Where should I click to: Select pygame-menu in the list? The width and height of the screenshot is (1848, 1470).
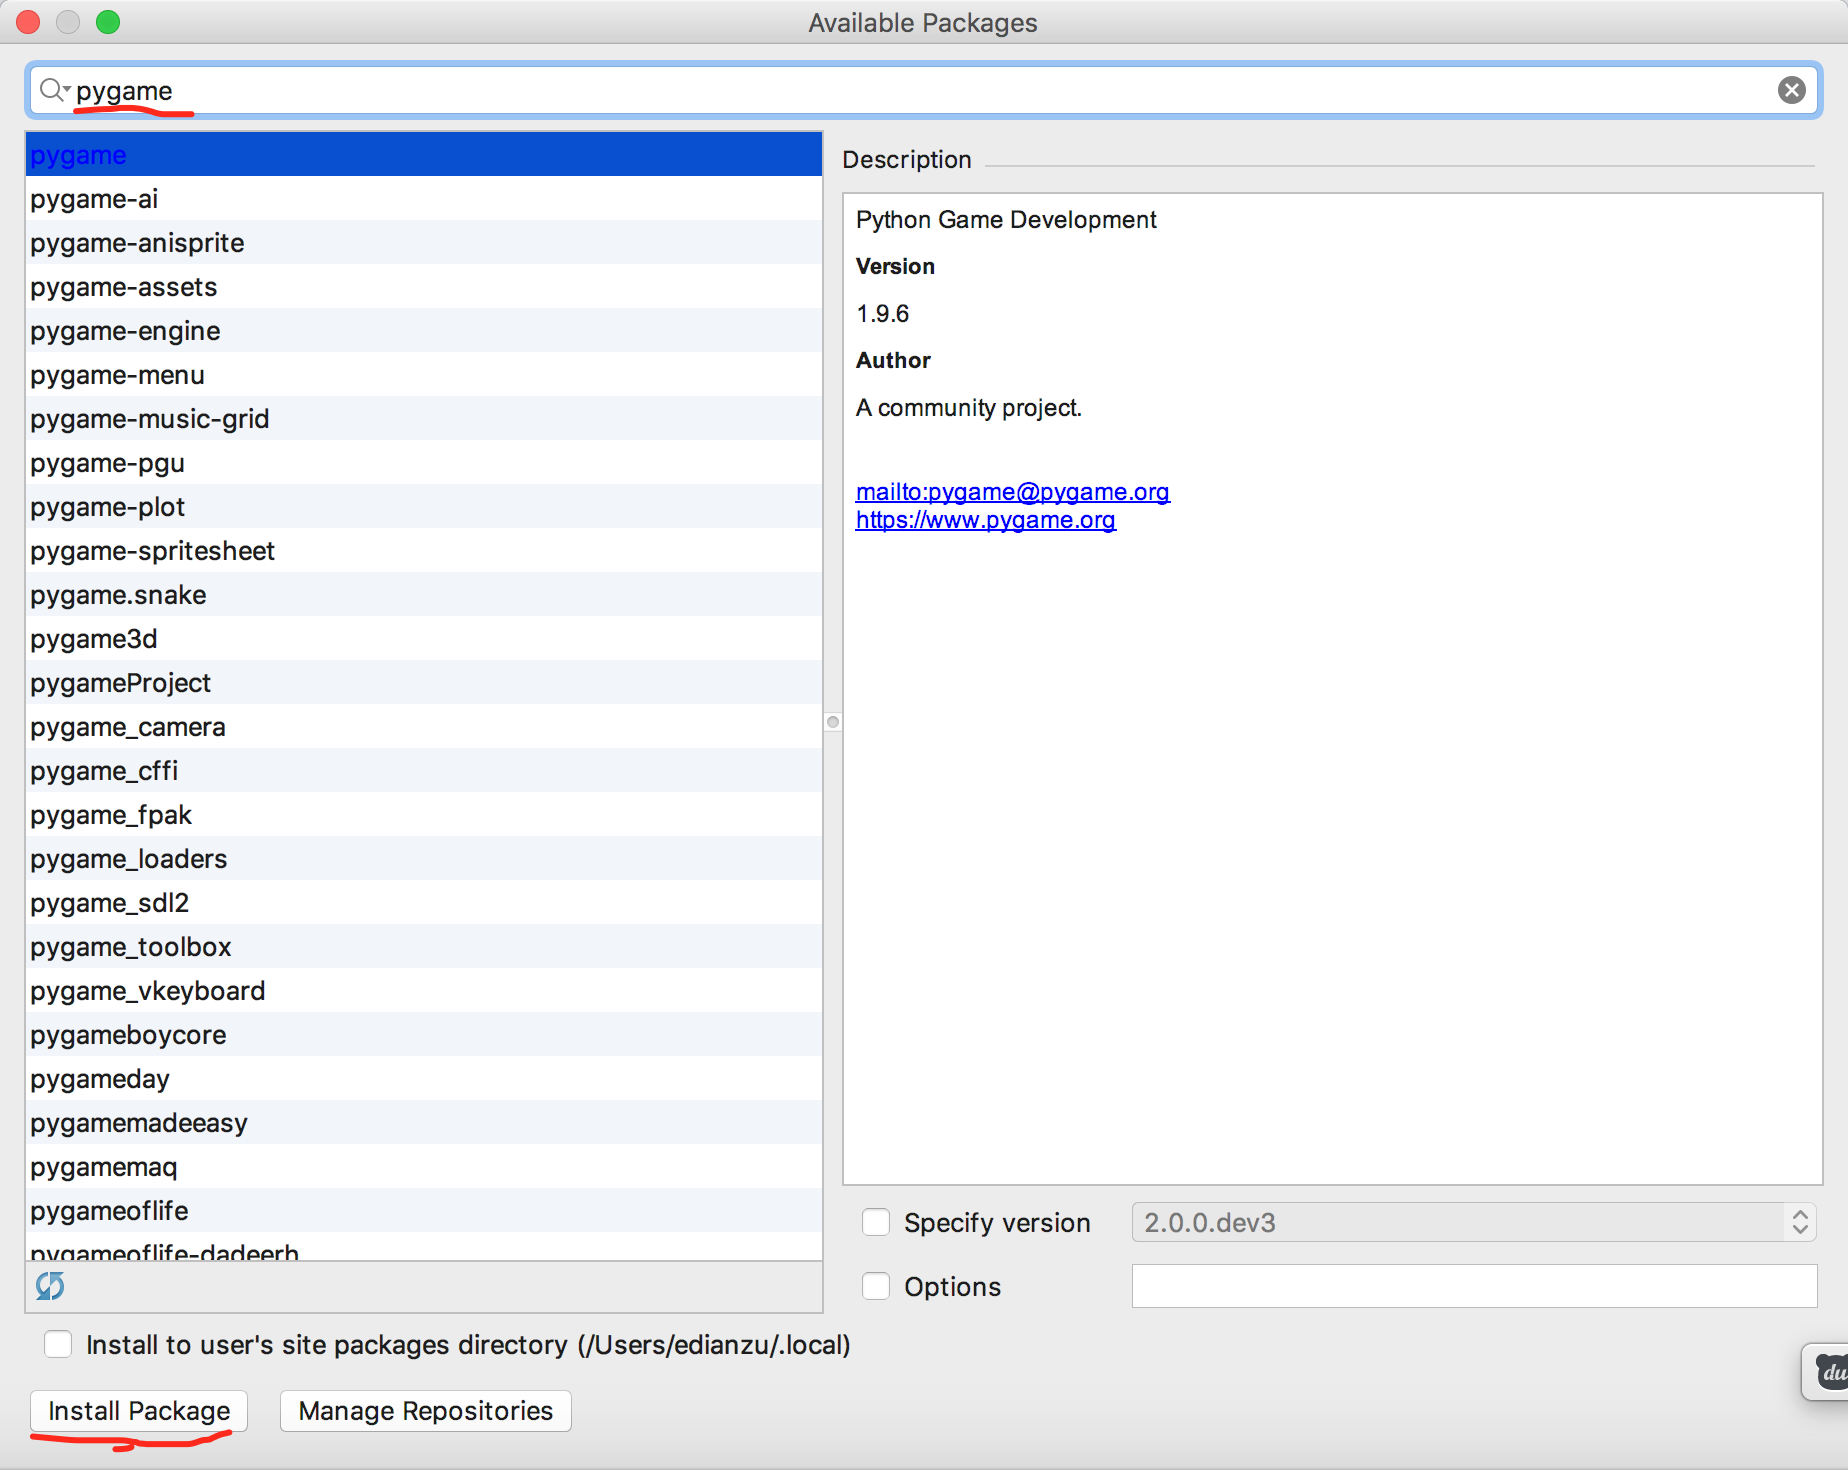[424, 375]
